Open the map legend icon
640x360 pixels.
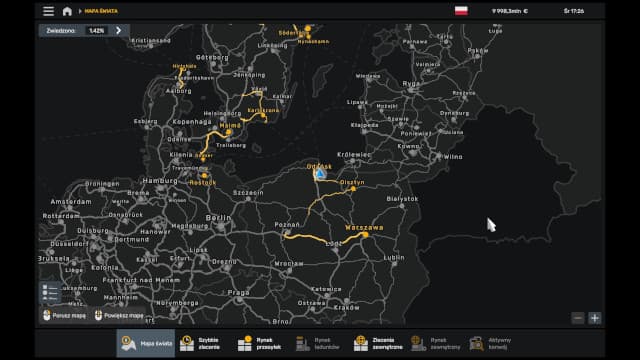(50, 293)
